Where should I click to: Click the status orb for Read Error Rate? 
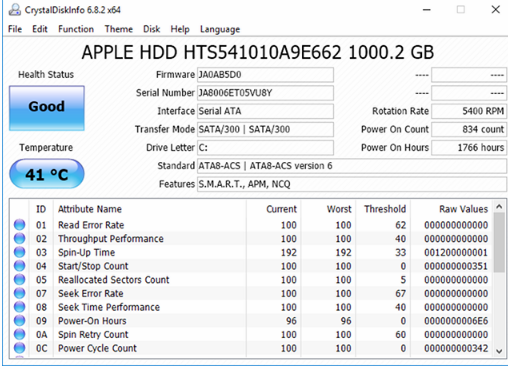tap(19, 225)
